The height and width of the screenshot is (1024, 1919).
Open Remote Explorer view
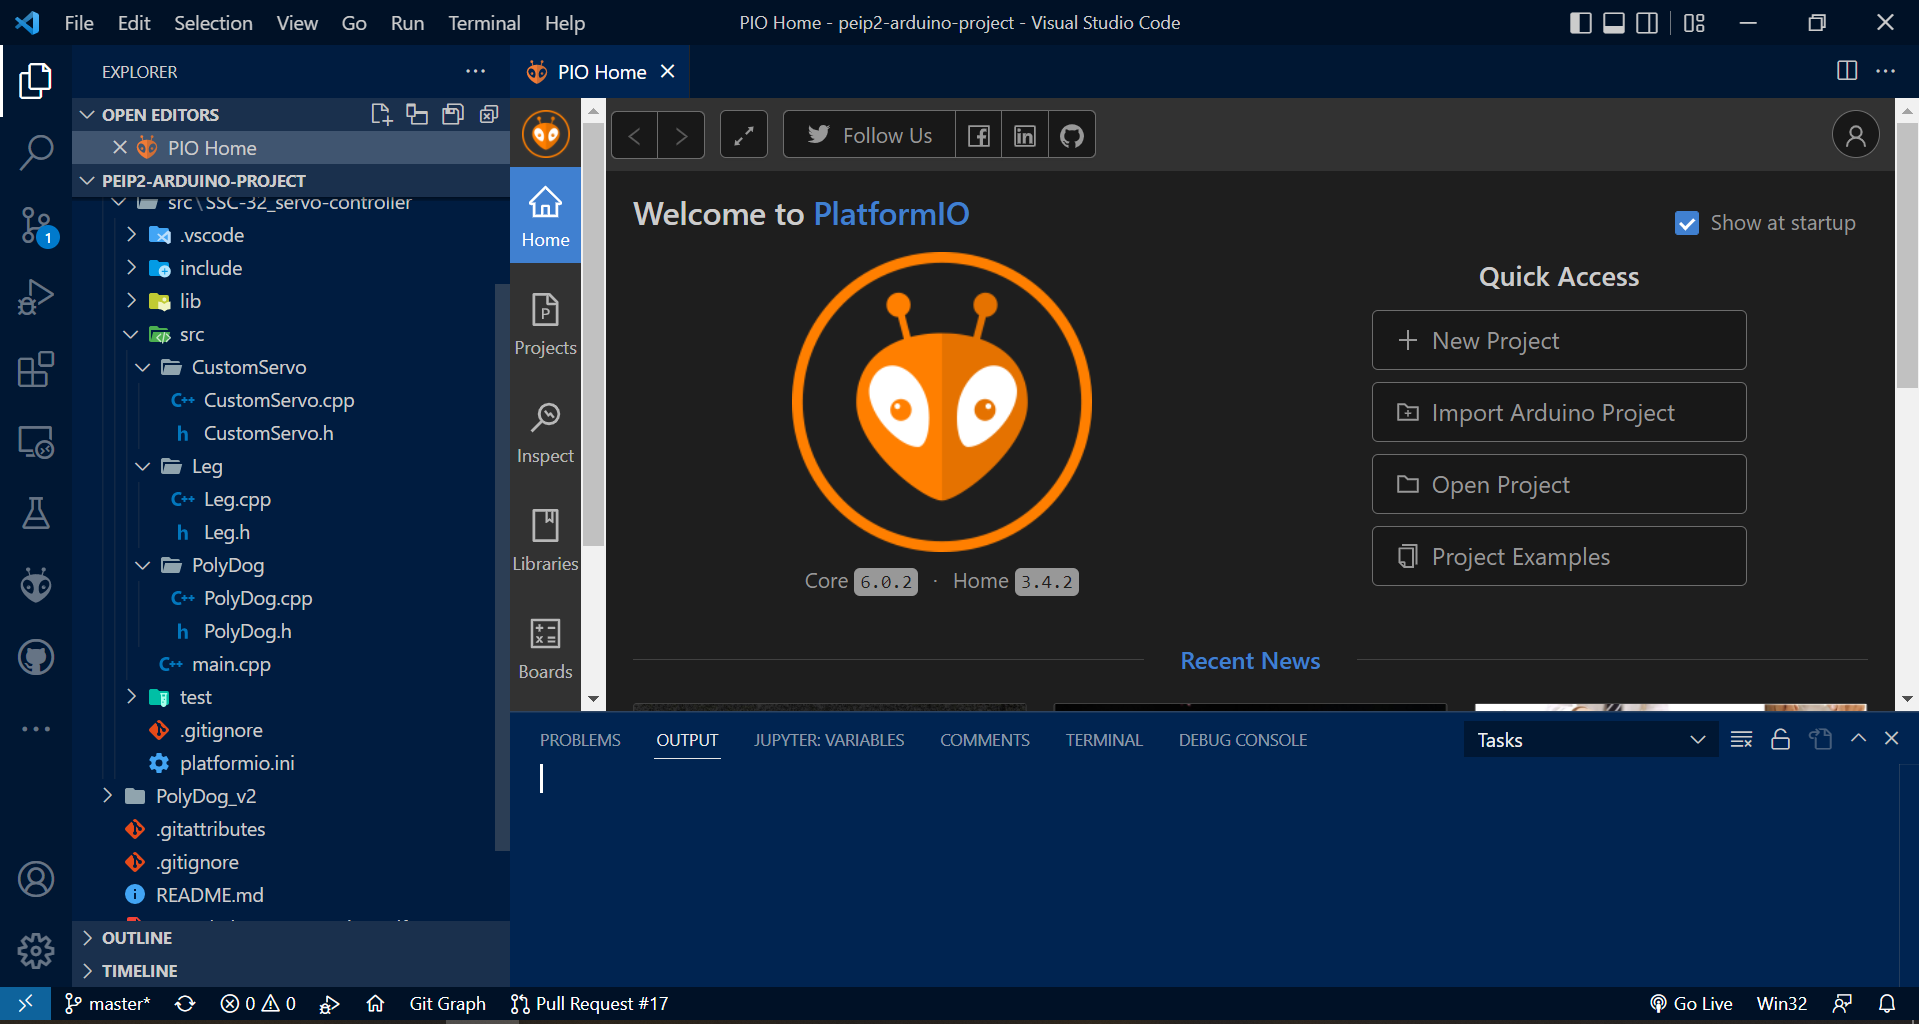click(36, 442)
